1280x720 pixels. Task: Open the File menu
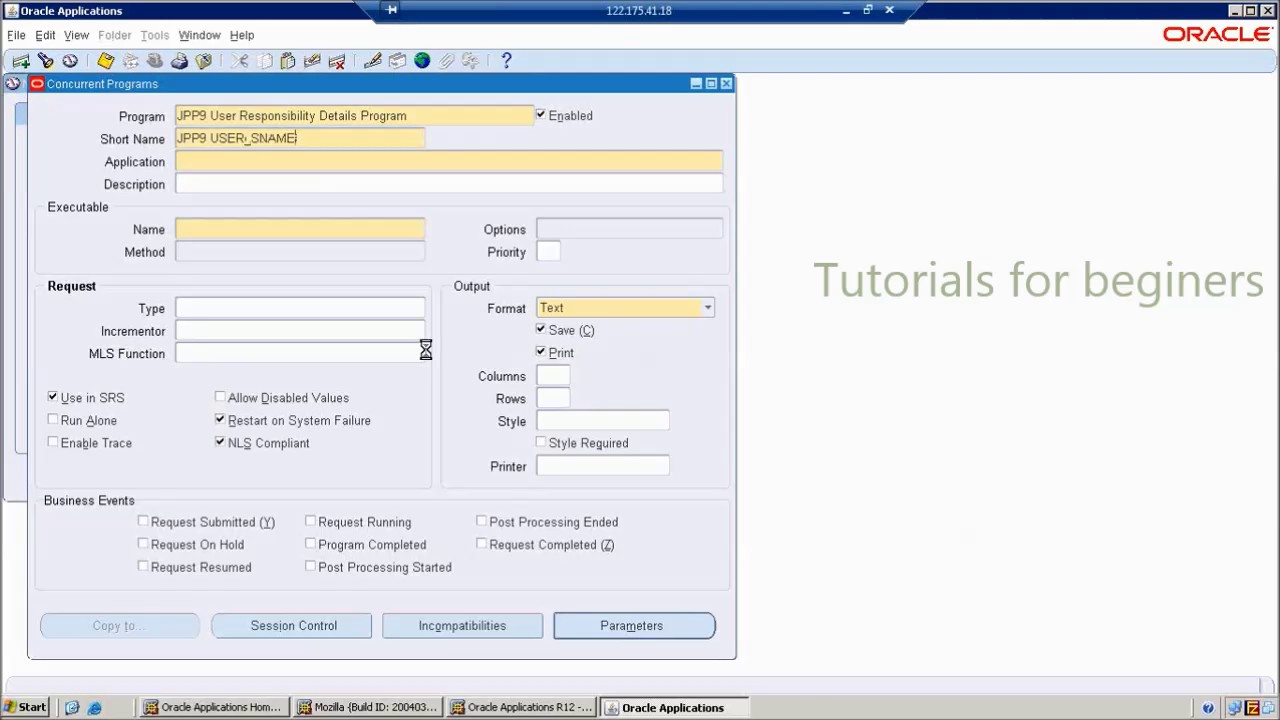pos(16,35)
